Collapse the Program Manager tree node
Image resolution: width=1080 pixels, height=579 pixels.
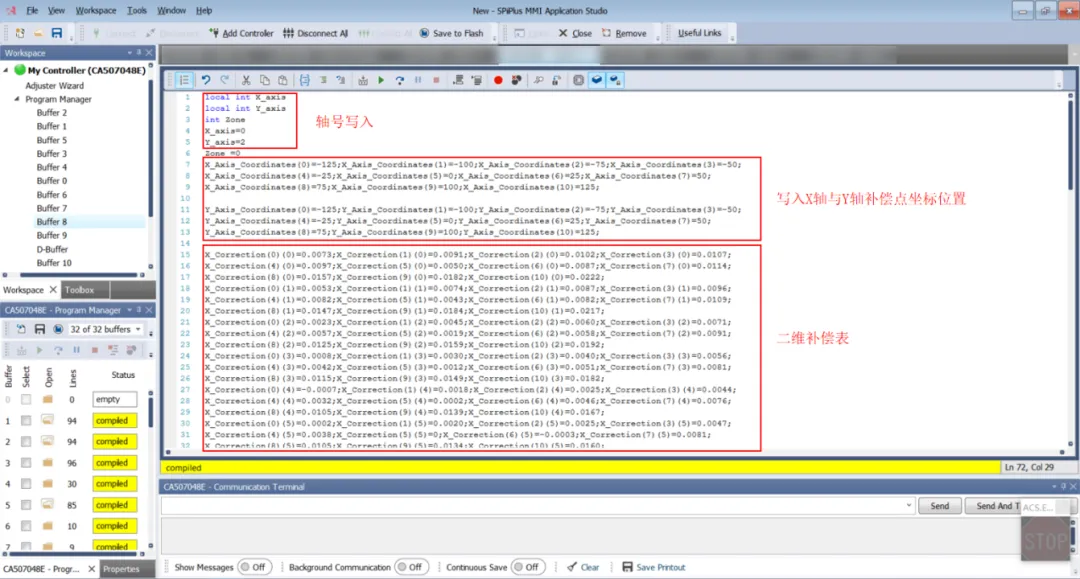pos(17,100)
